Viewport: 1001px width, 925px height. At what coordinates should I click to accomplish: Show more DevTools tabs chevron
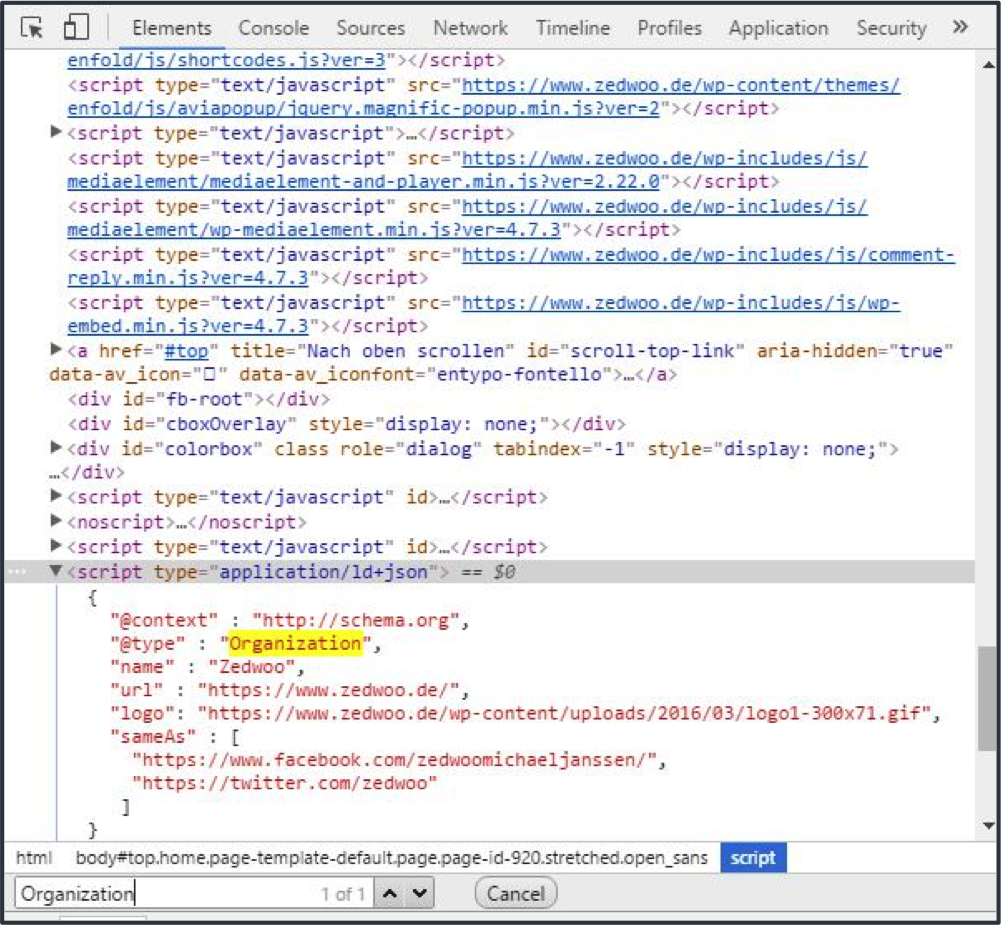960,27
